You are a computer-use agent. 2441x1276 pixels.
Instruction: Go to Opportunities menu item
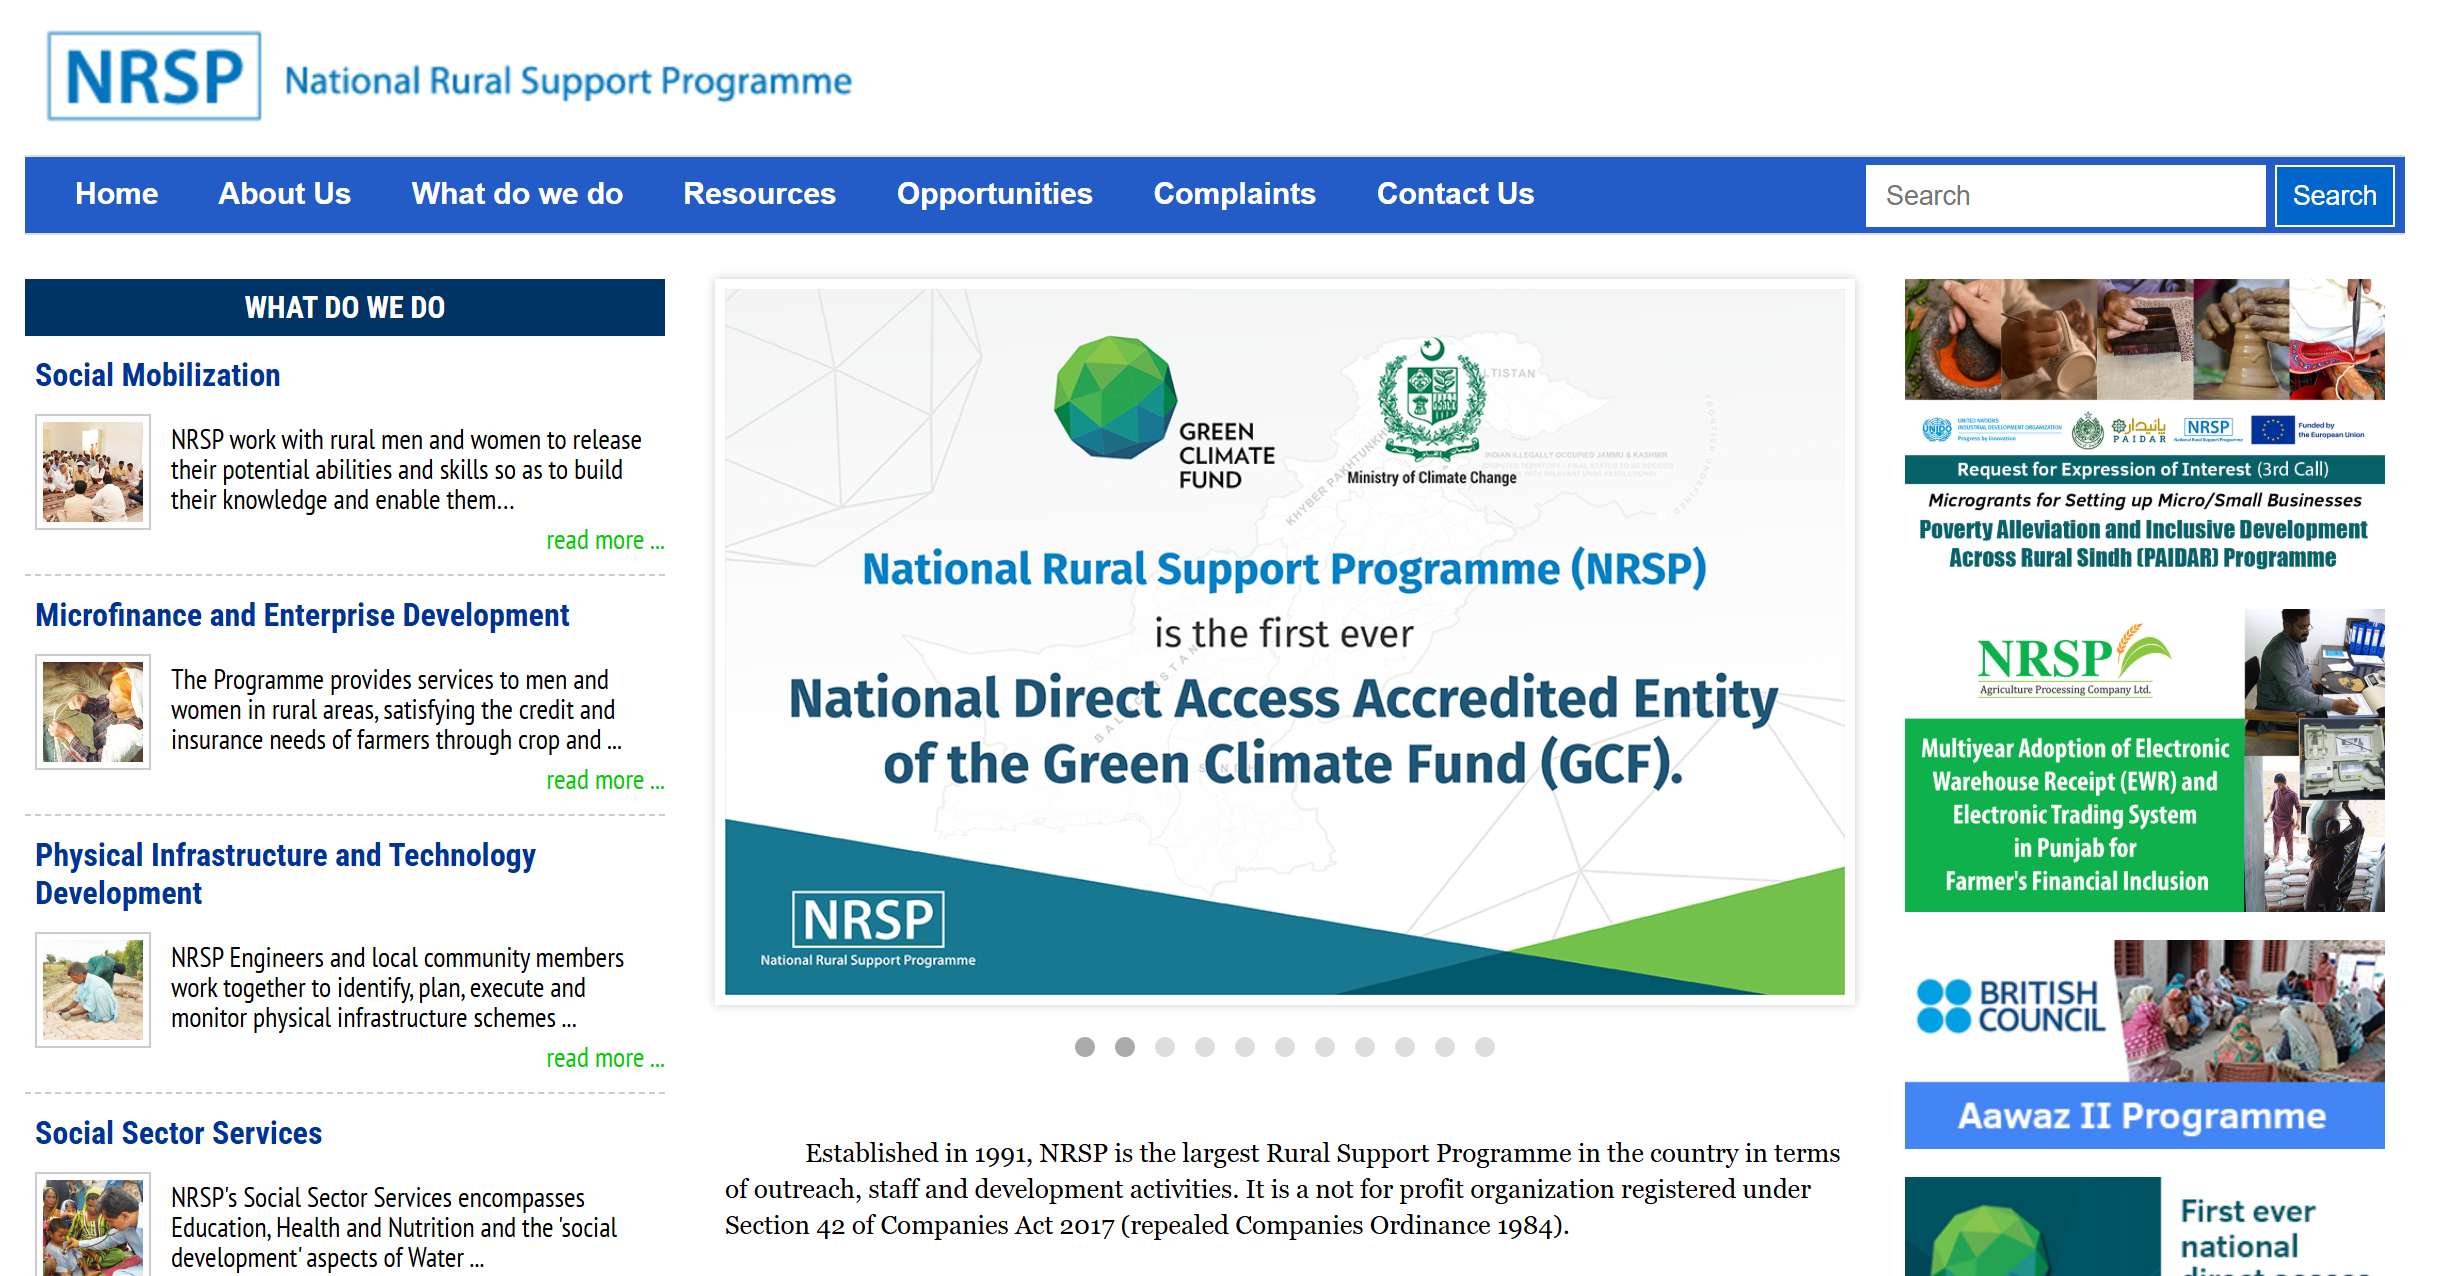994,194
